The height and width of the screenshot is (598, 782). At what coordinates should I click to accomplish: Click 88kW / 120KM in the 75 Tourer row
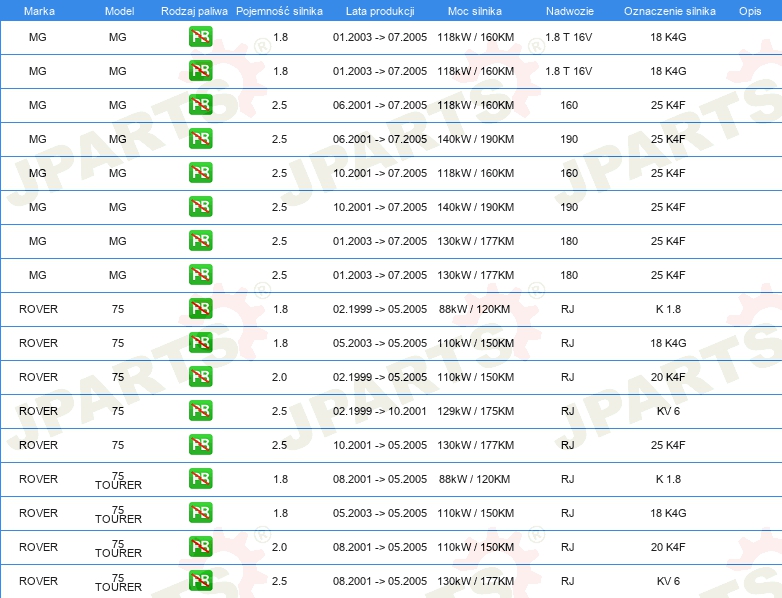tap(474, 479)
